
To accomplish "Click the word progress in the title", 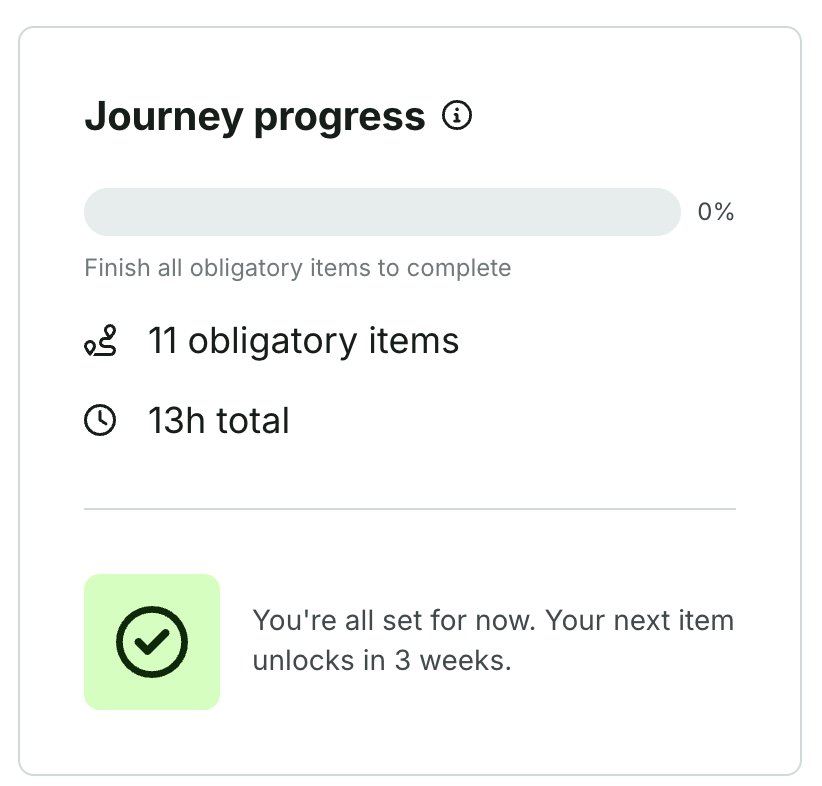I will coord(340,117).
